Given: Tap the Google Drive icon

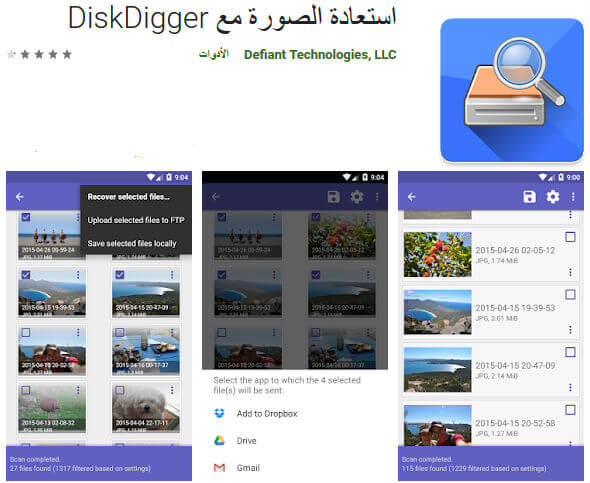Looking at the screenshot, I should (x=219, y=440).
